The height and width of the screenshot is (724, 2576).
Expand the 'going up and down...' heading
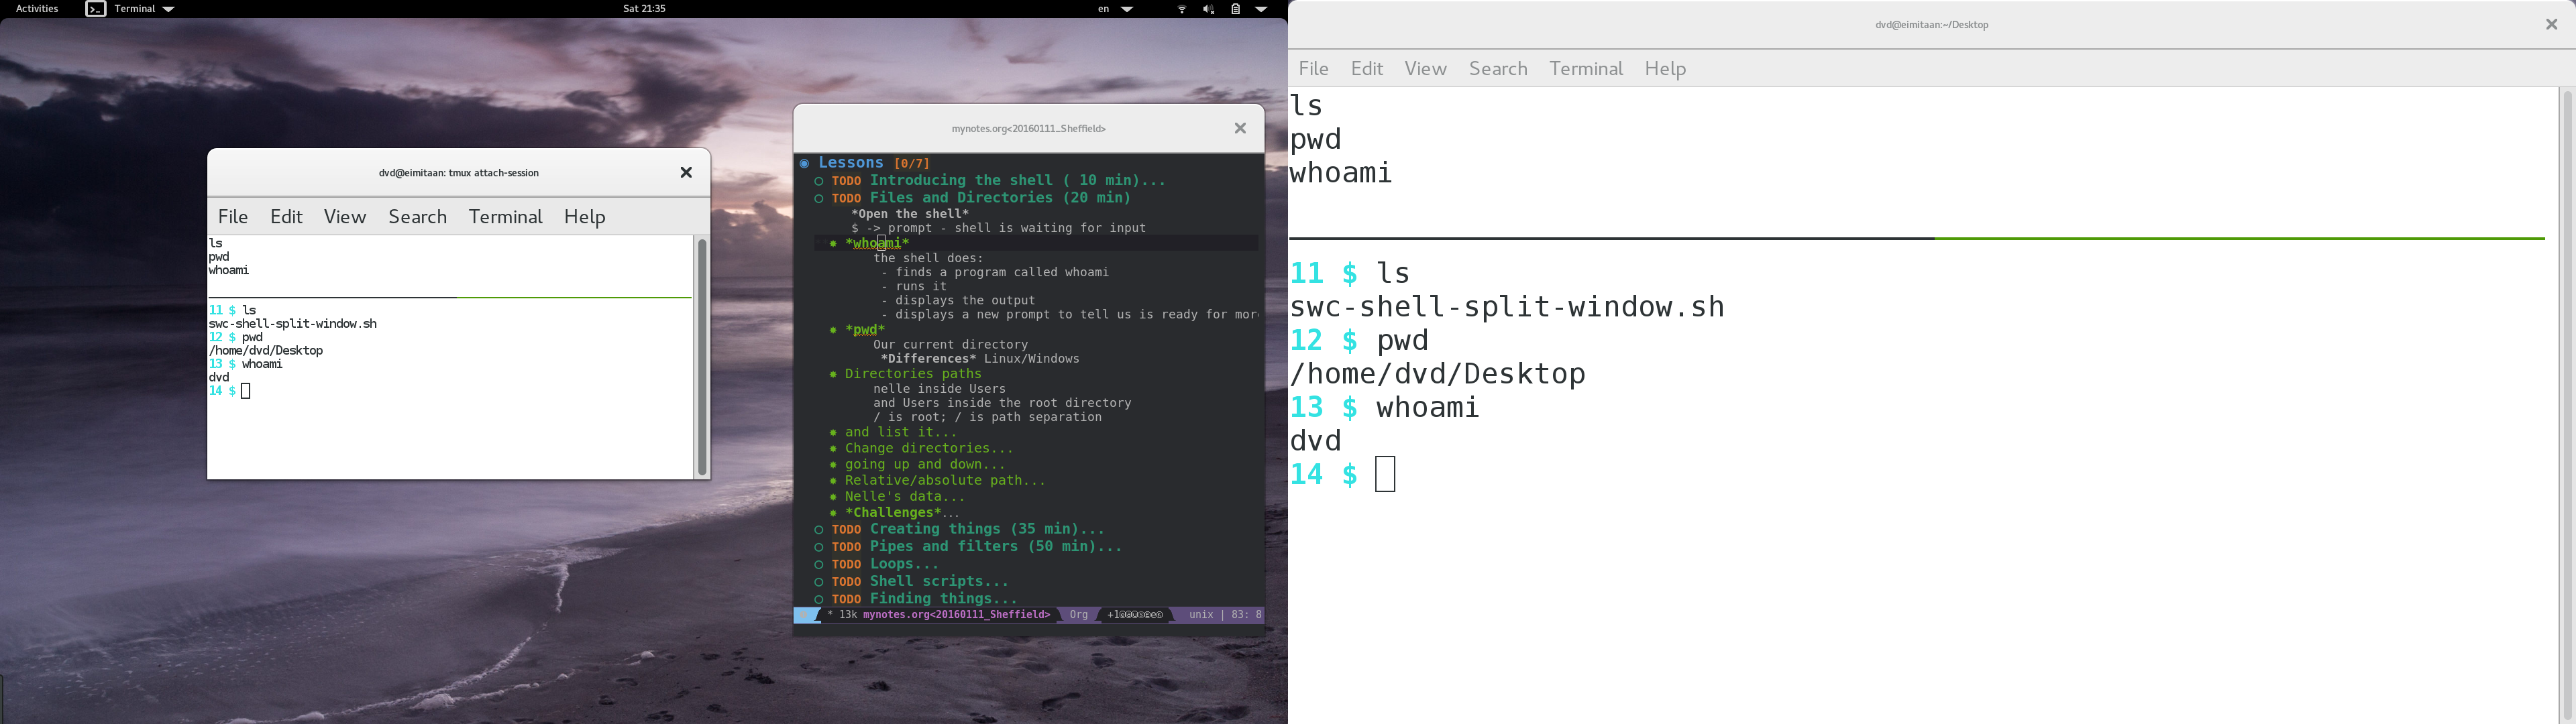coord(925,464)
